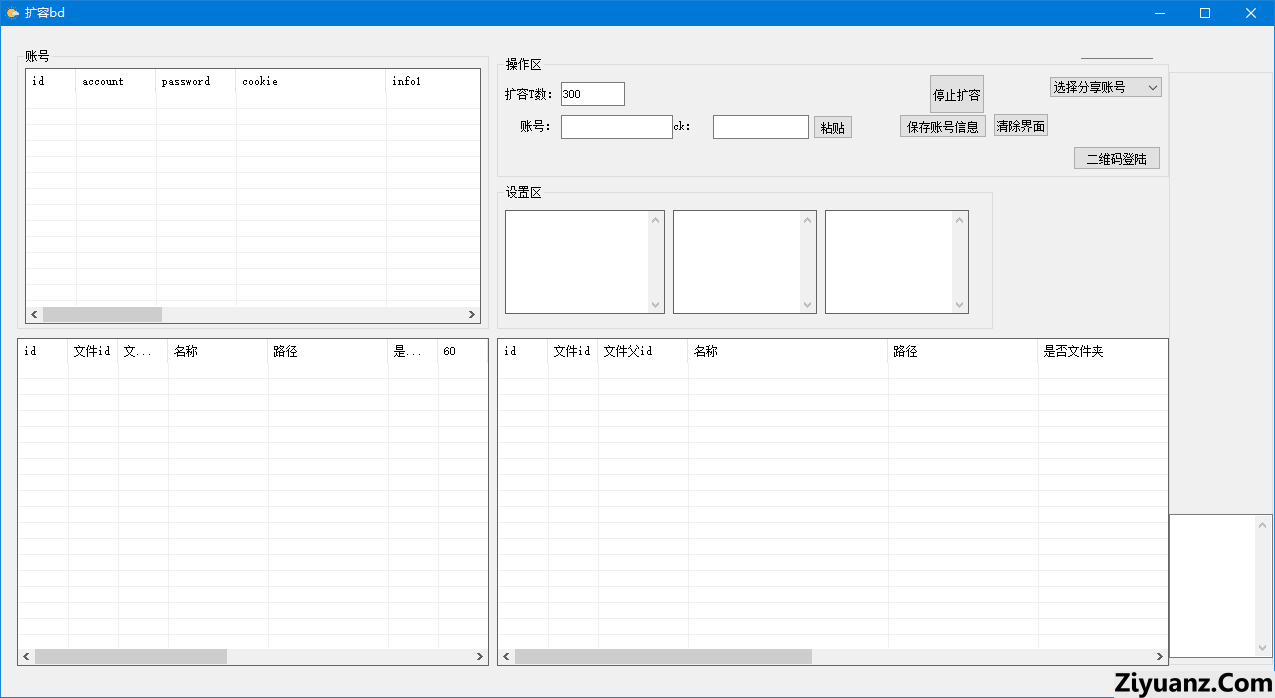Open 二维码登陆 QR login
1275x698 pixels.
[x=1116, y=158]
